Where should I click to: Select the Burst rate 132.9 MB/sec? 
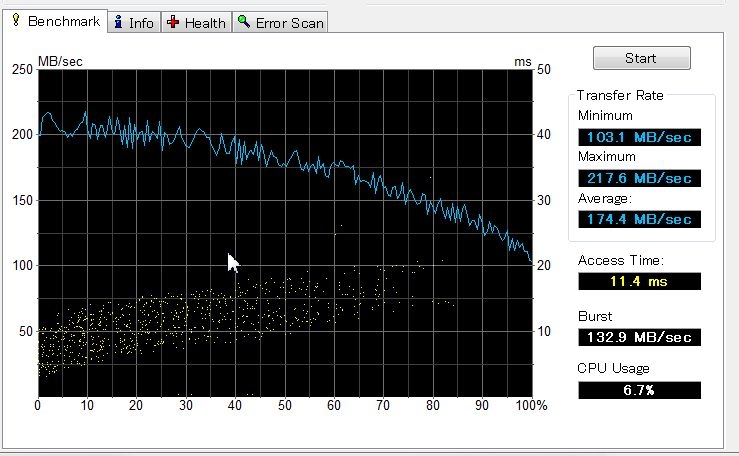click(x=639, y=337)
